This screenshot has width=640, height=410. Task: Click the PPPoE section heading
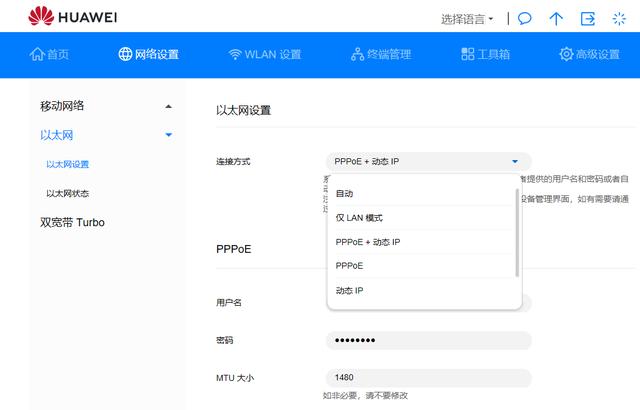point(233,249)
